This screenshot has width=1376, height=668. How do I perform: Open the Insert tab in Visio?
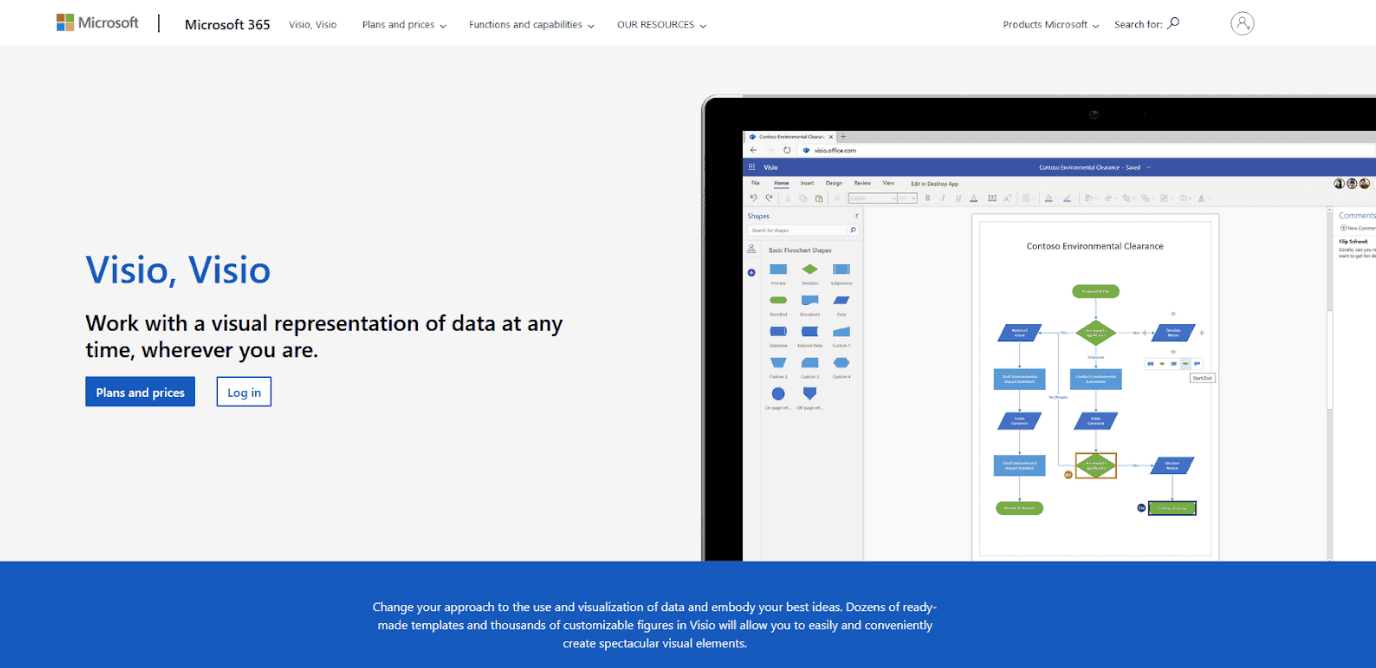[807, 183]
